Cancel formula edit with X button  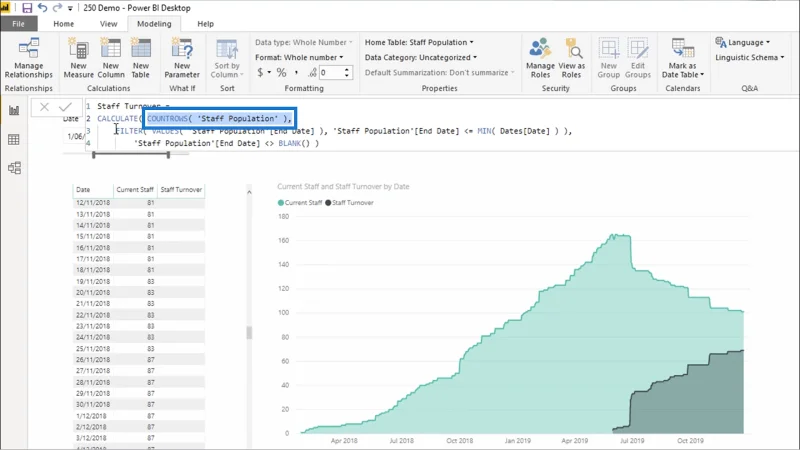click(44, 107)
